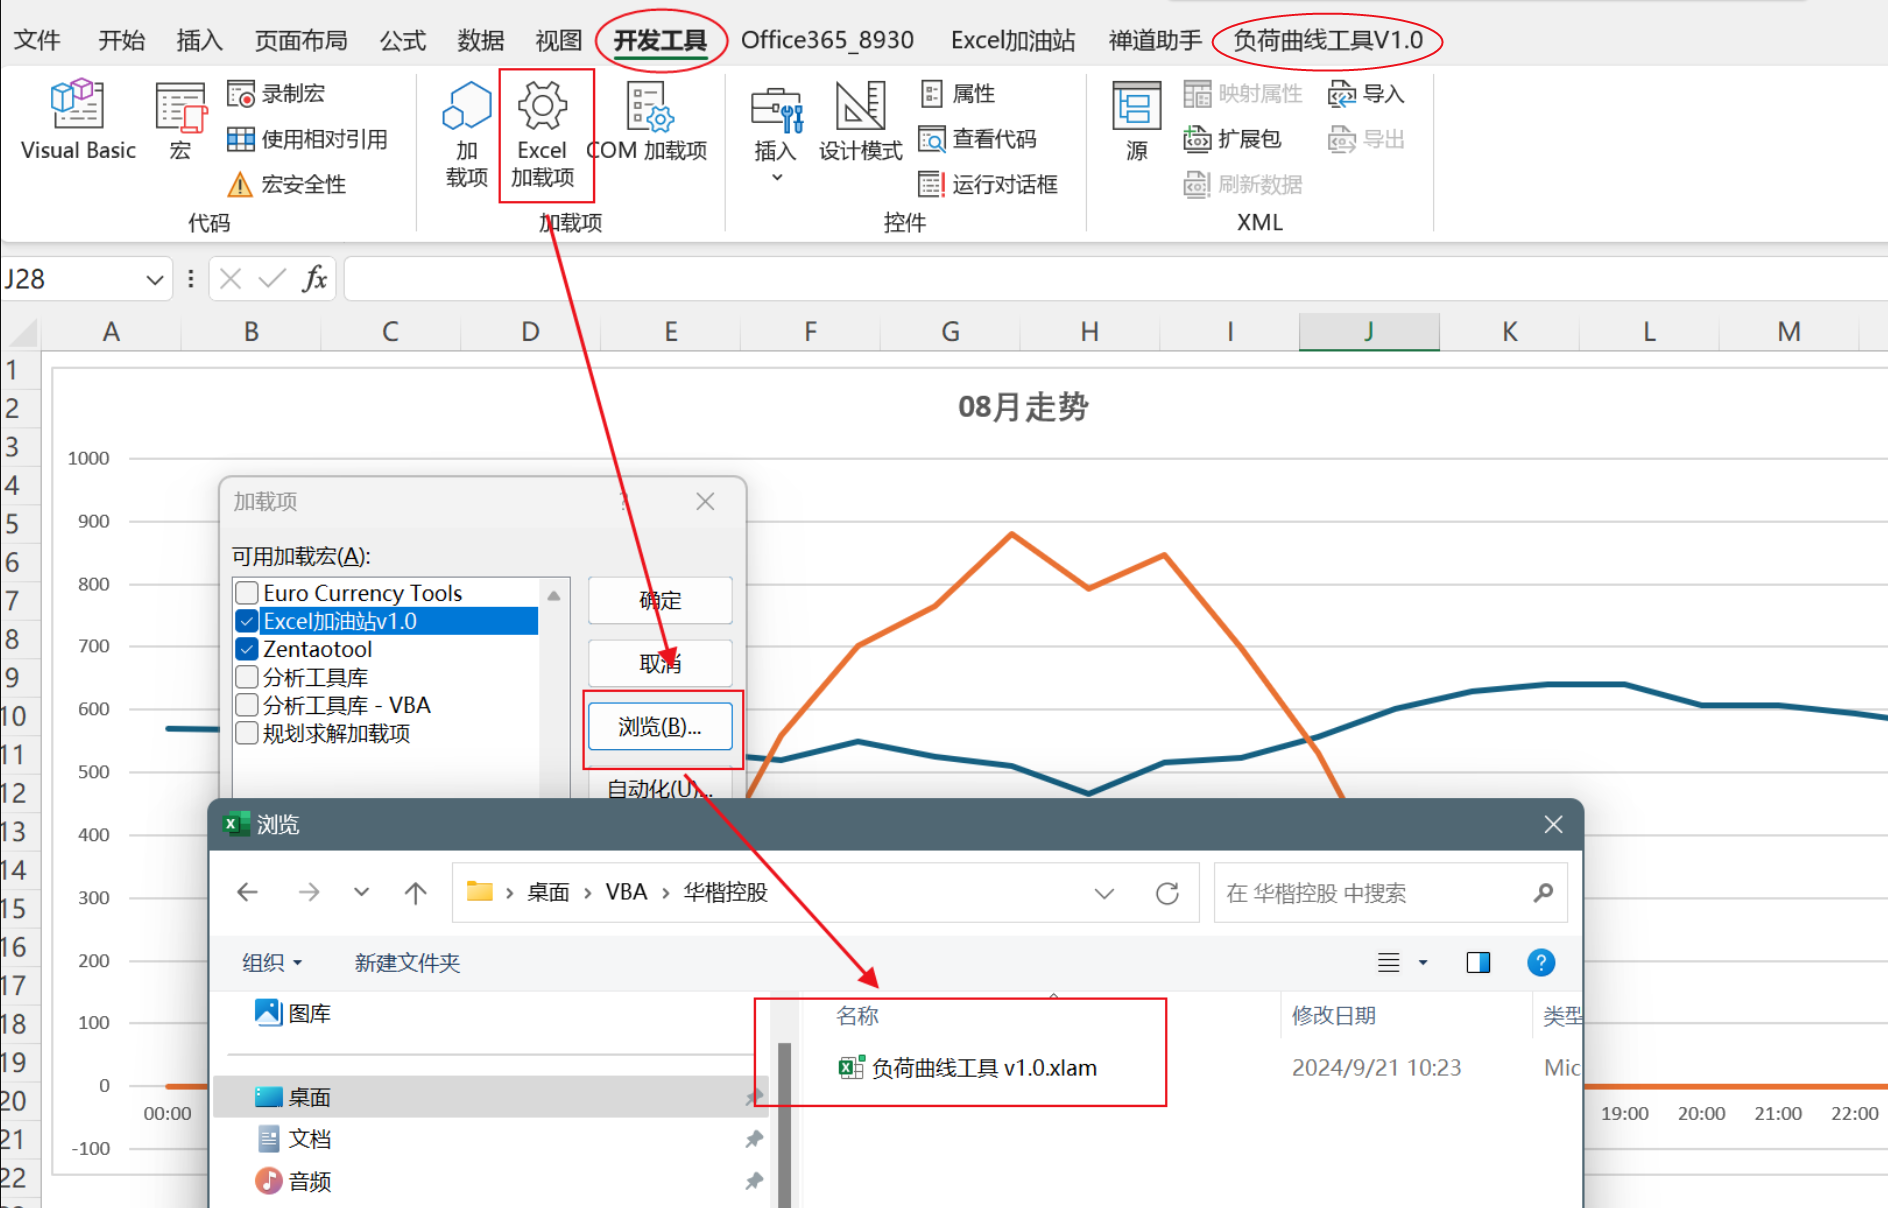Go forward in the 浏览 dialog
This screenshot has width=1888, height=1208.
tap(309, 892)
